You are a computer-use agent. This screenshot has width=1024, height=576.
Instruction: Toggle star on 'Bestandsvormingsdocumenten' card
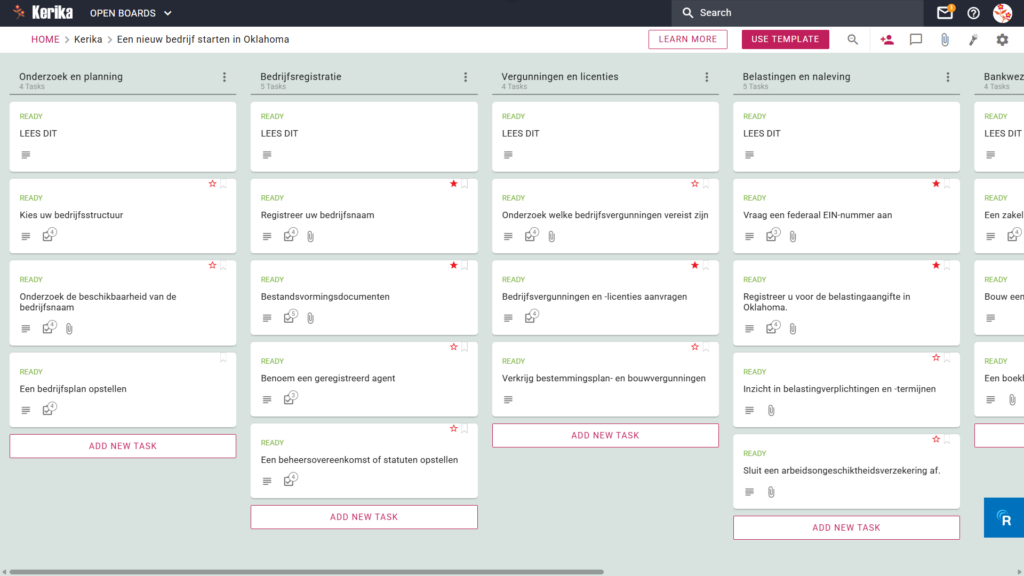pos(453,266)
